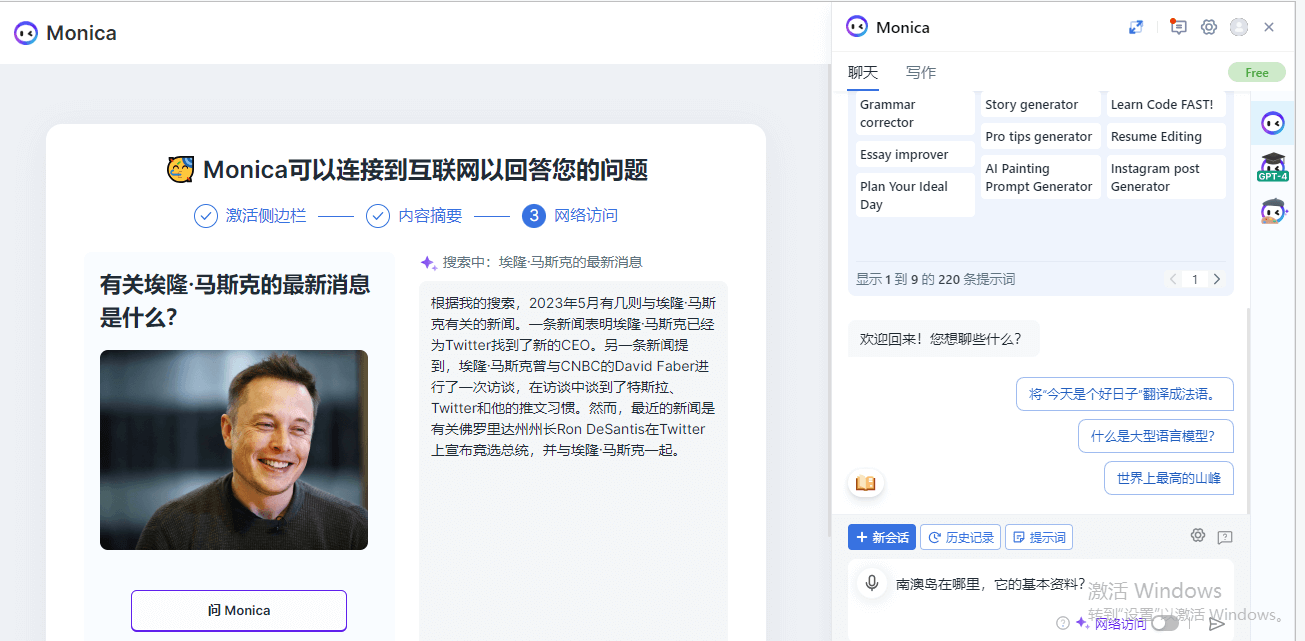1305x641 pixels.
Task: Start a new chat with 新会话
Action: tap(881, 537)
